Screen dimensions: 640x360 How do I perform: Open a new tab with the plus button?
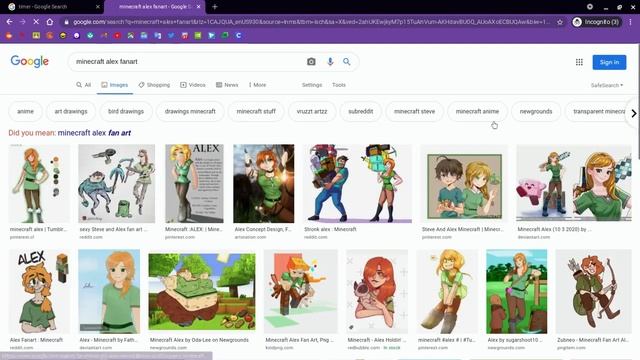[215, 7]
